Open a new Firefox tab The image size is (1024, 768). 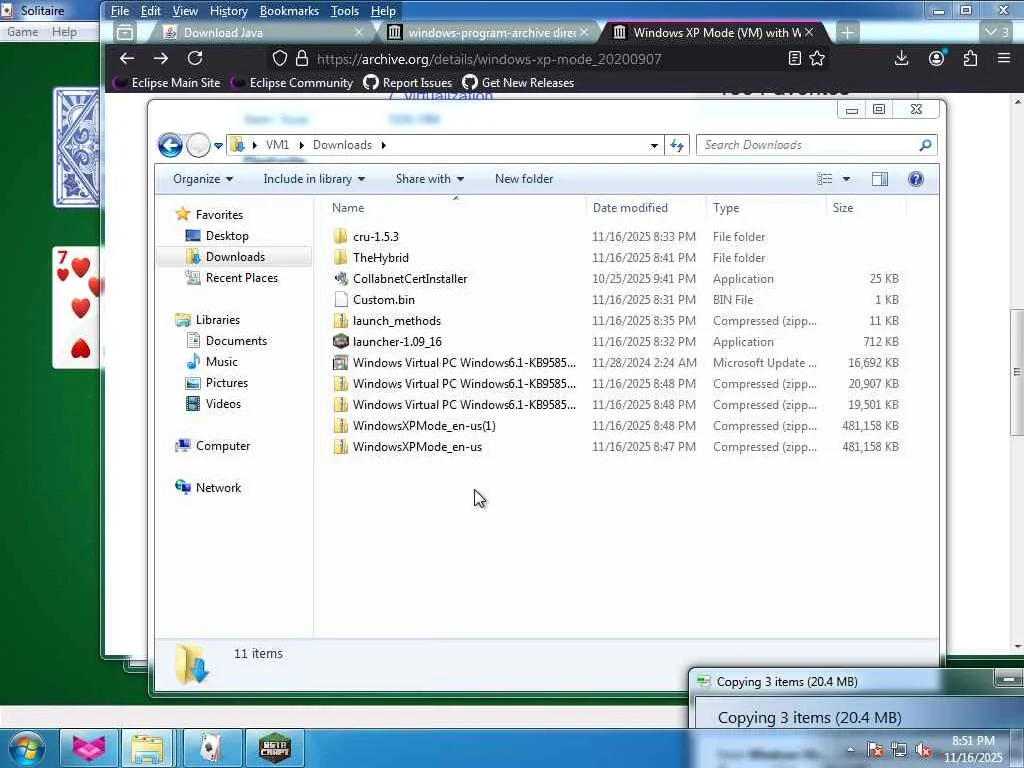[847, 33]
